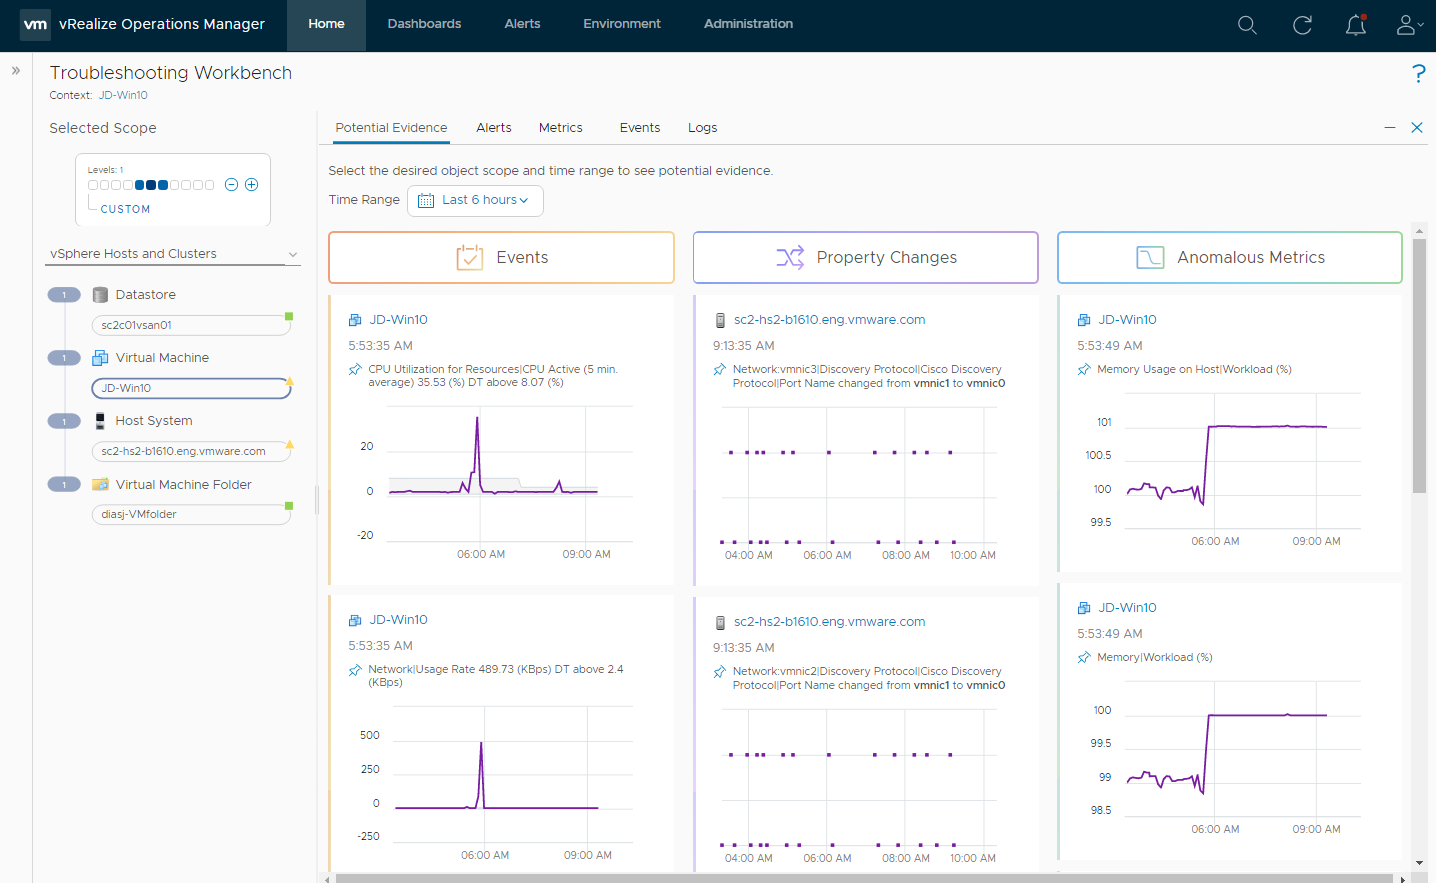Toggle the Host System scope count pill
The width and height of the screenshot is (1436, 883).
64,421
